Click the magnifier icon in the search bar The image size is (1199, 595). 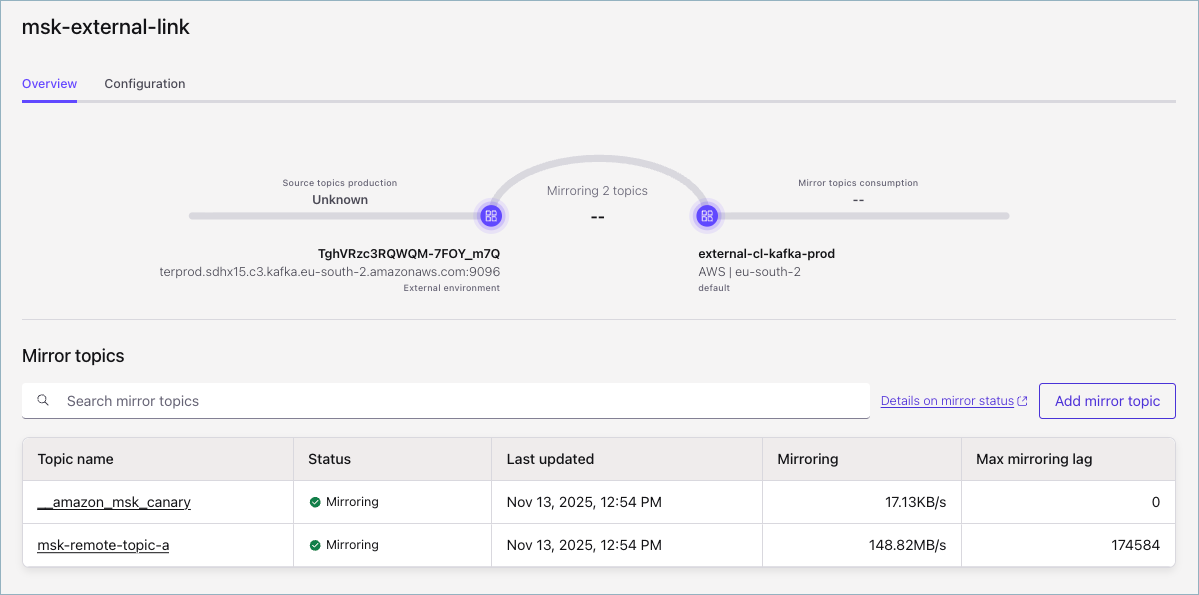click(43, 400)
